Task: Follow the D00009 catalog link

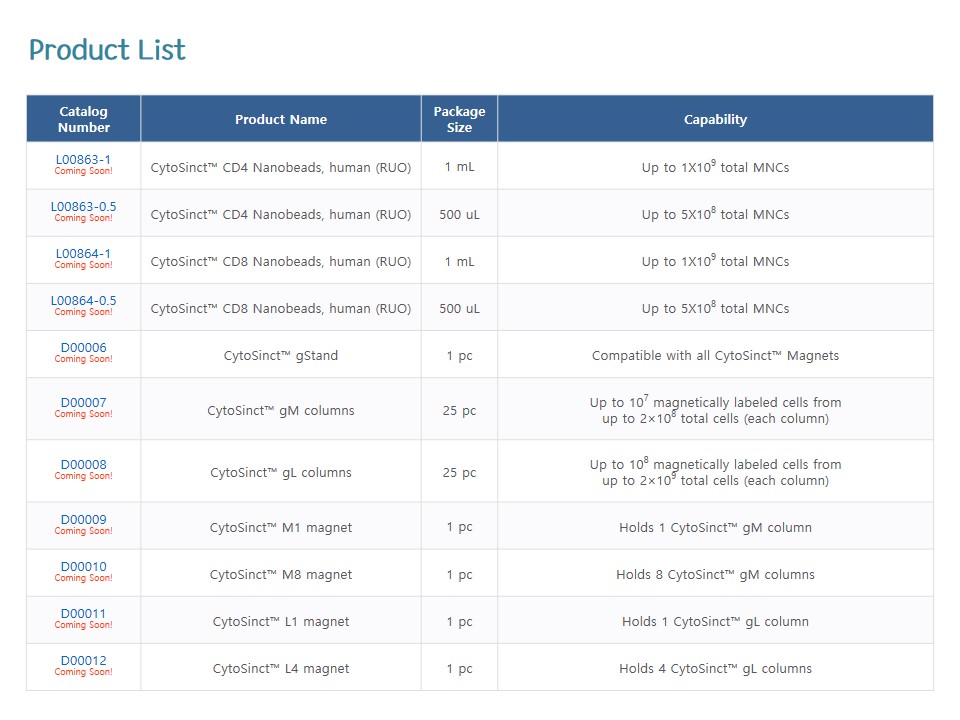Action: click(x=83, y=520)
